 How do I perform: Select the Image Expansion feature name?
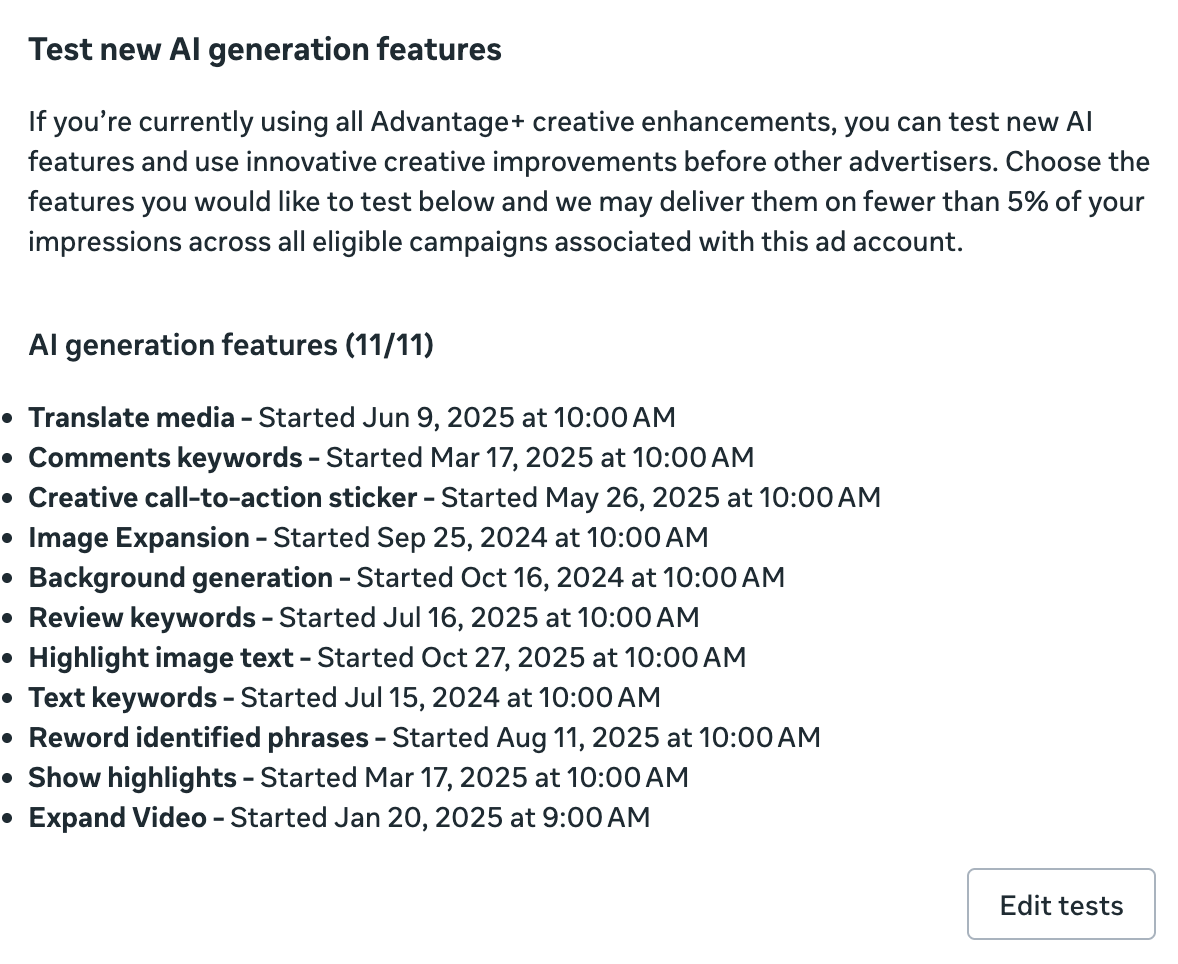click(x=139, y=538)
